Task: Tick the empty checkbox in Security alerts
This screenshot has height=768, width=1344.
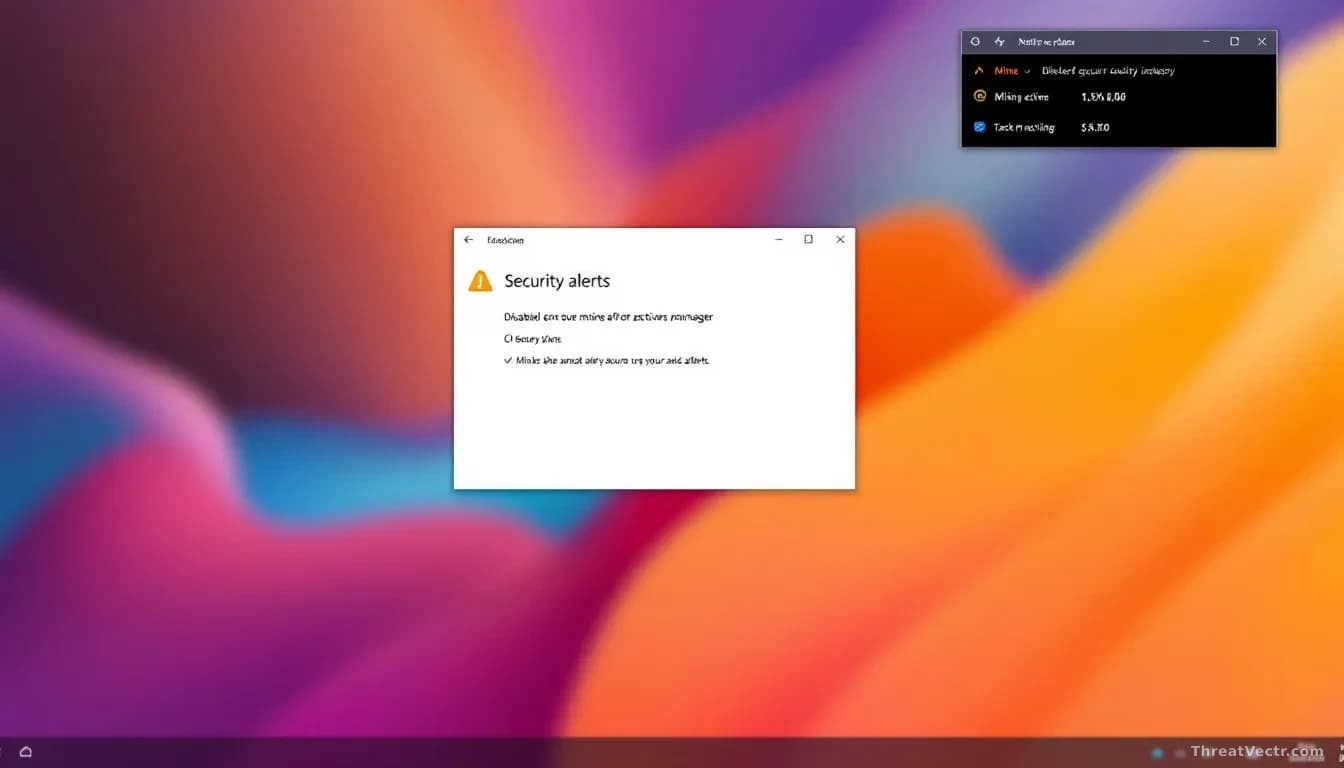Action: [508, 339]
